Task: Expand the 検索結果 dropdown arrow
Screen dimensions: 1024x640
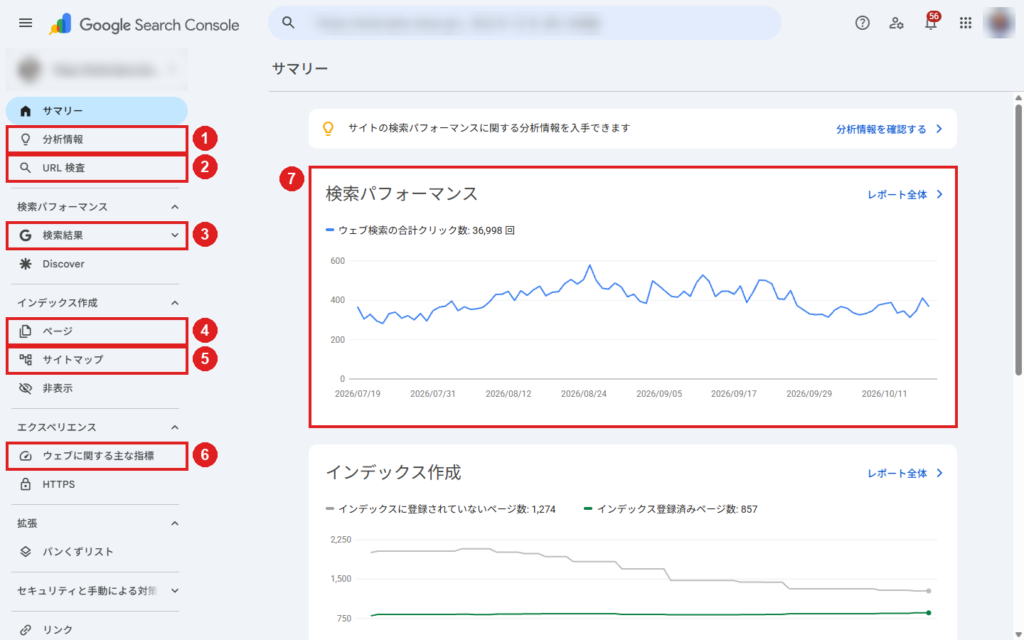Action: click(x=174, y=235)
